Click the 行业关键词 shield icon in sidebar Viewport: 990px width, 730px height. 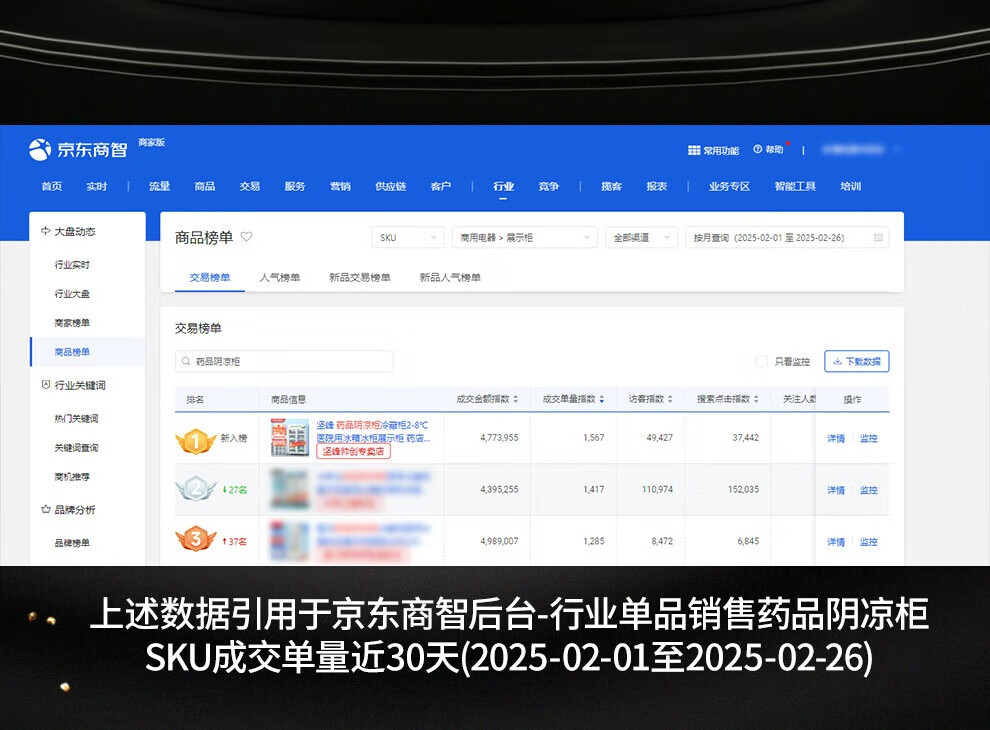[x=45, y=385]
